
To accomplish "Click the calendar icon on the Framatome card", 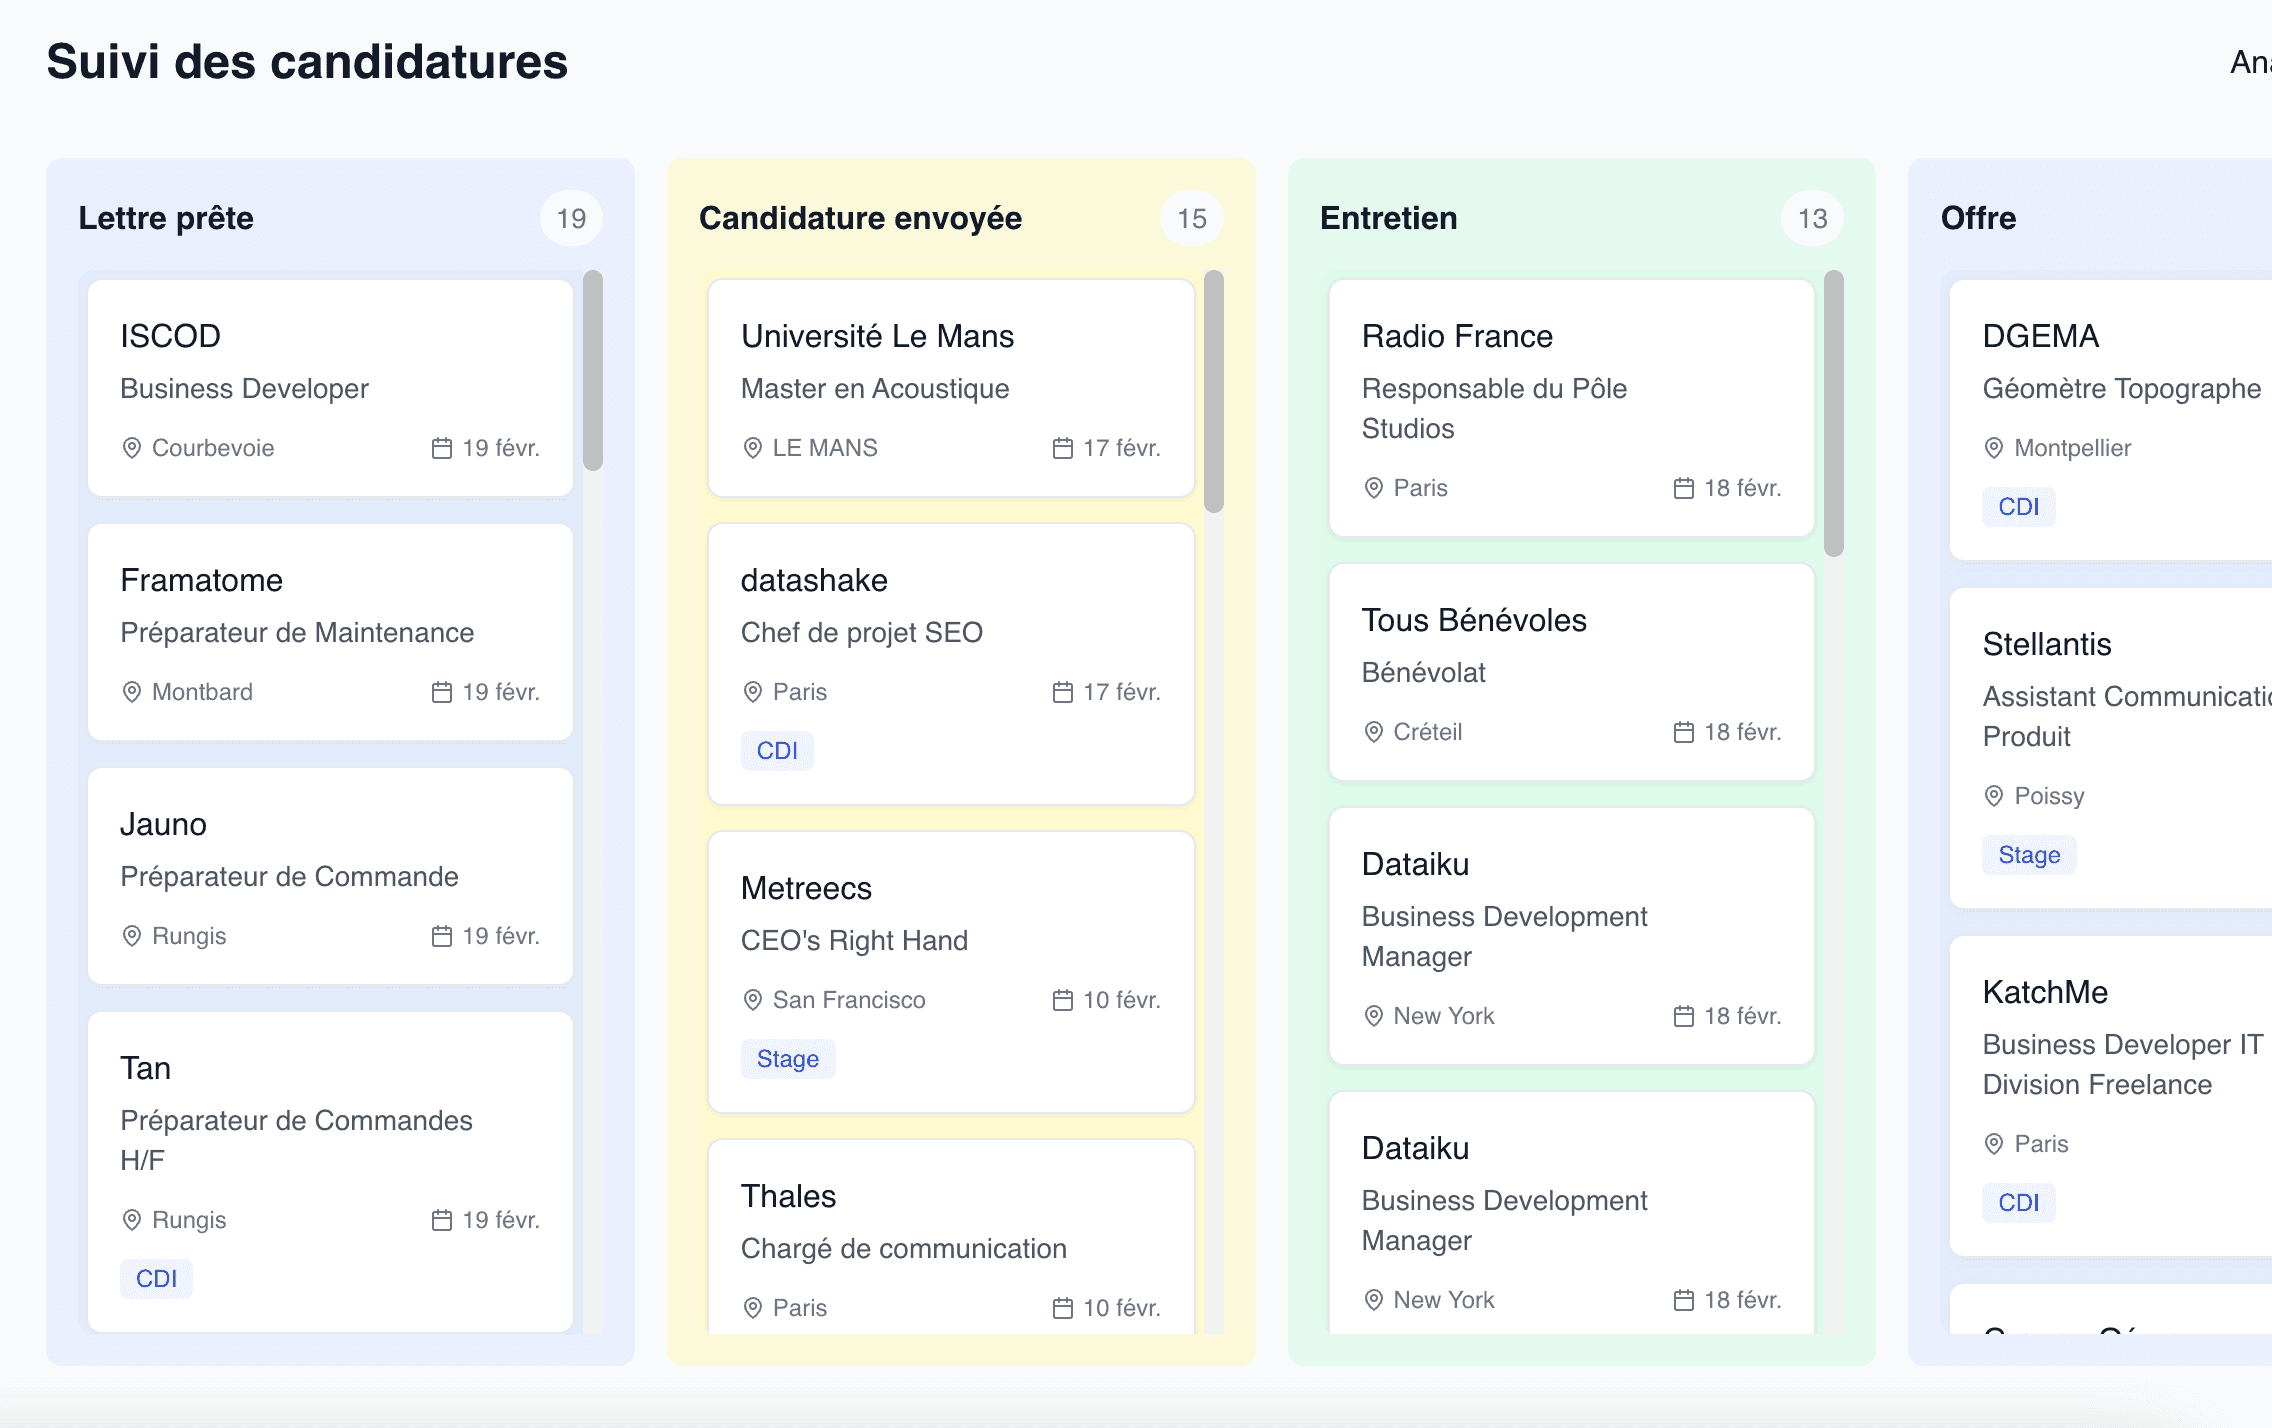I will coord(442,692).
